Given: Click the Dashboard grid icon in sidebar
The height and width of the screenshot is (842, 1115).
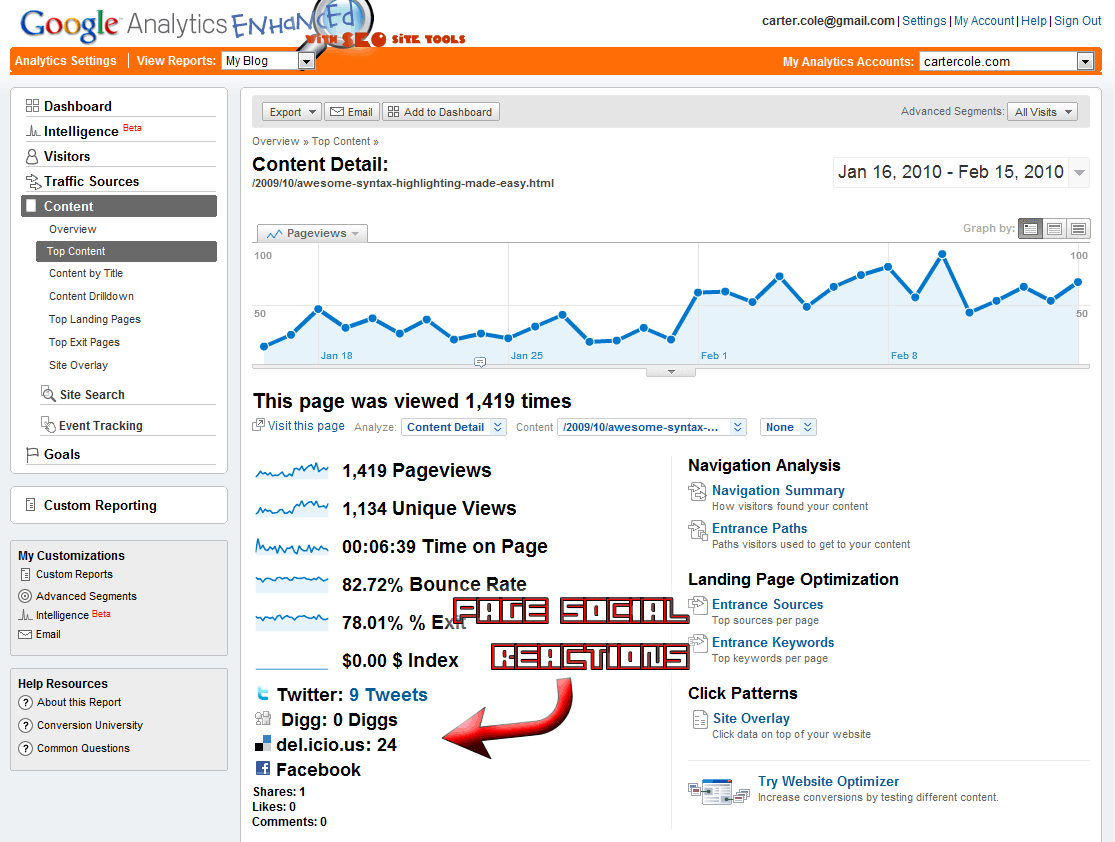Looking at the screenshot, I should [x=32, y=106].
